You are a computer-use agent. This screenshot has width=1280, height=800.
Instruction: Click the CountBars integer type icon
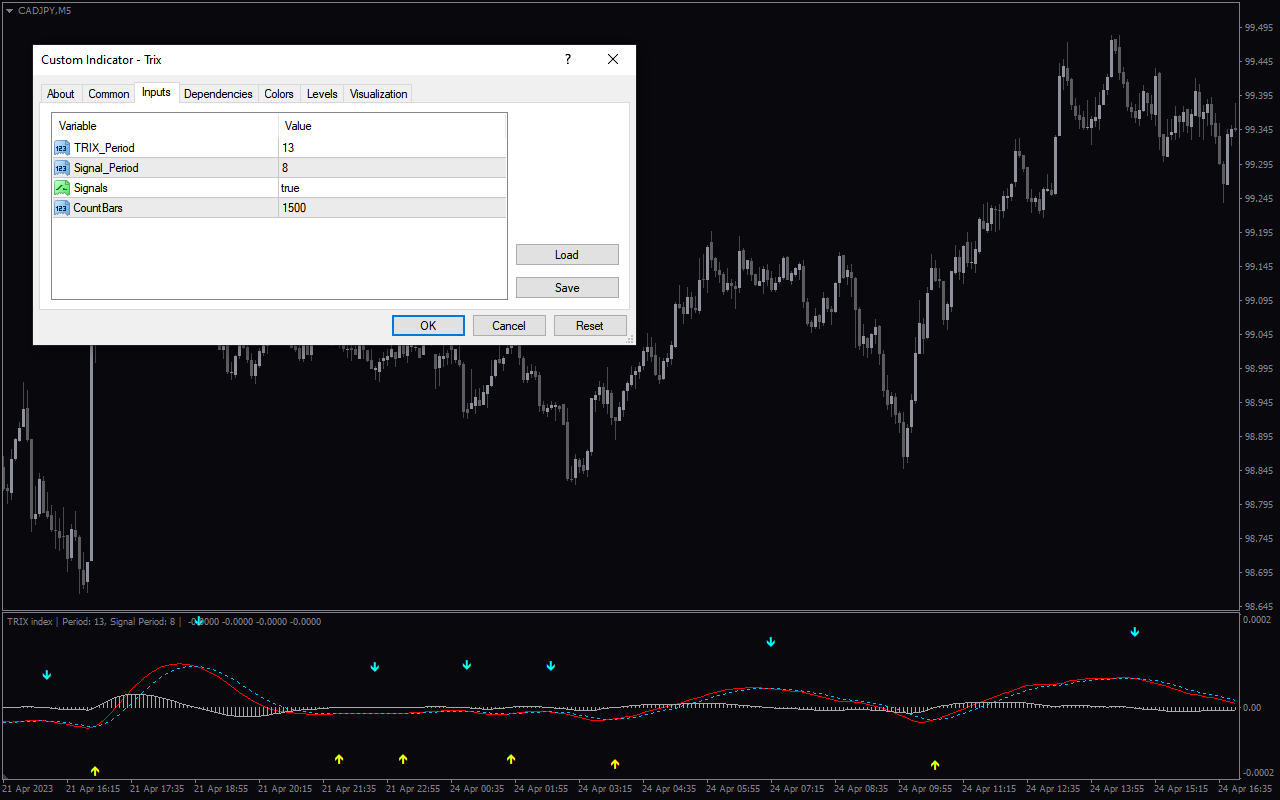(x=62, y=208)
